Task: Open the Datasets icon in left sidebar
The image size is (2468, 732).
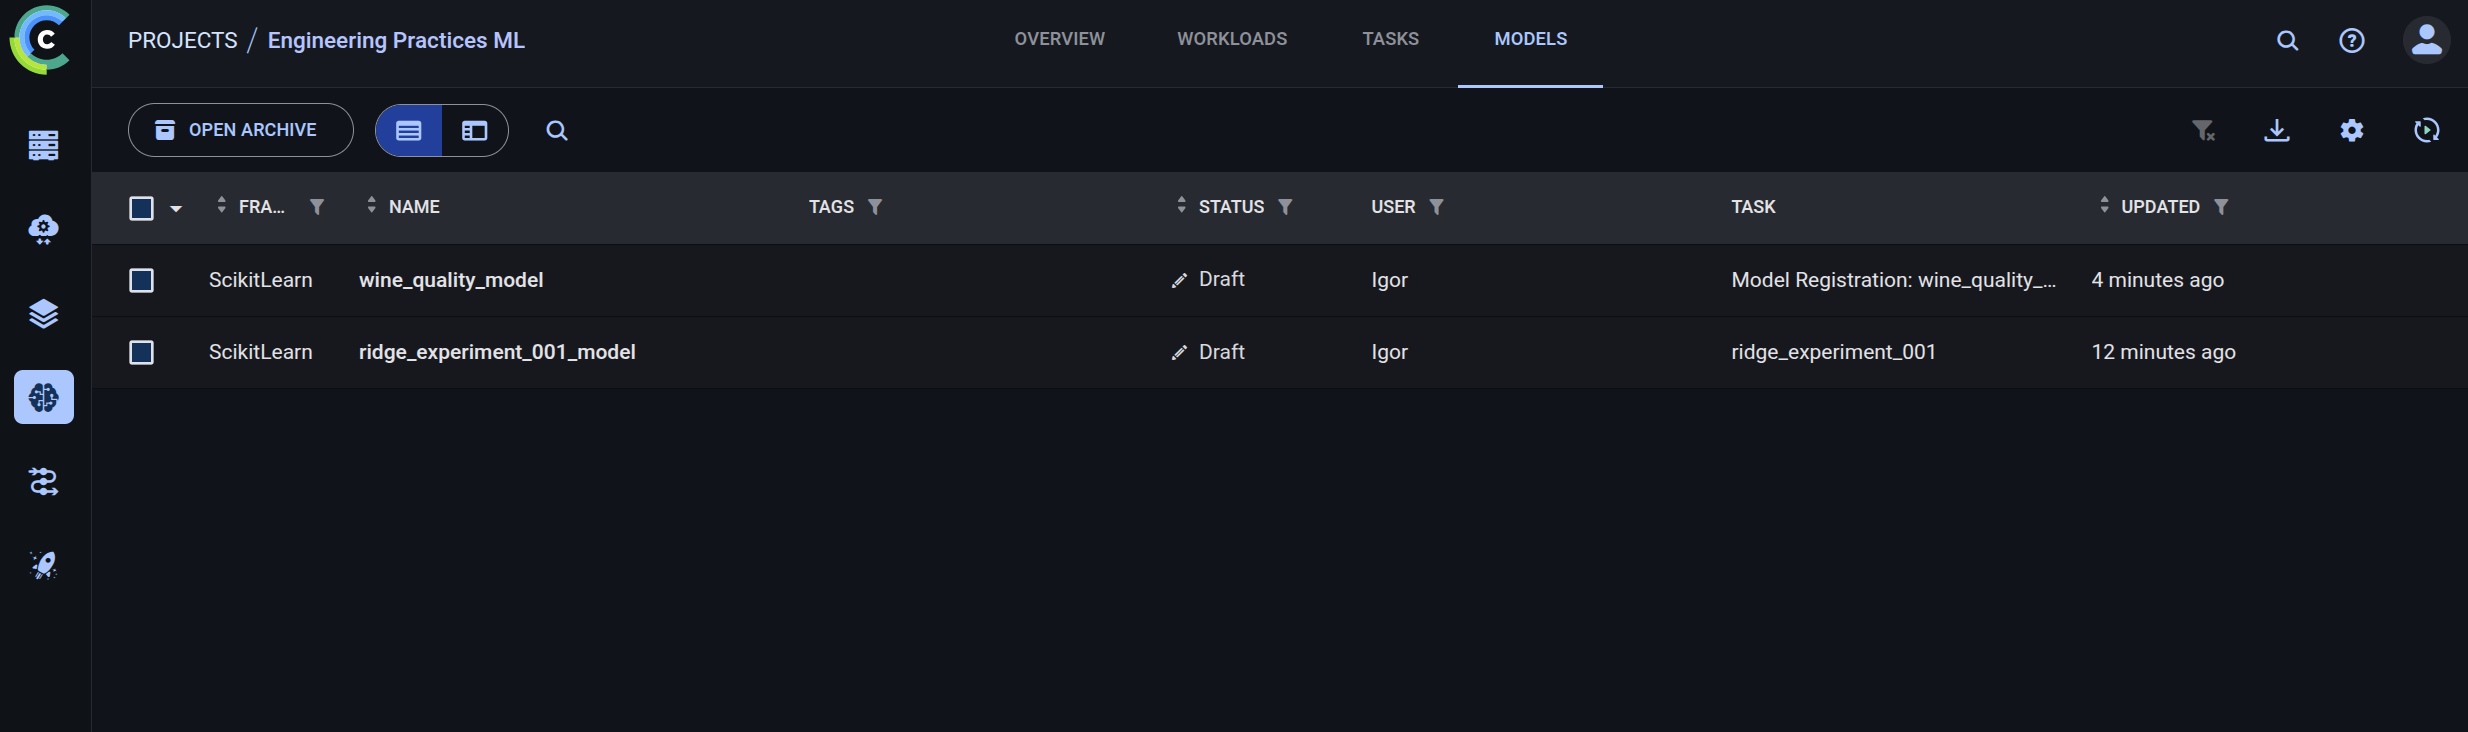Action: (x=43, y=314)
